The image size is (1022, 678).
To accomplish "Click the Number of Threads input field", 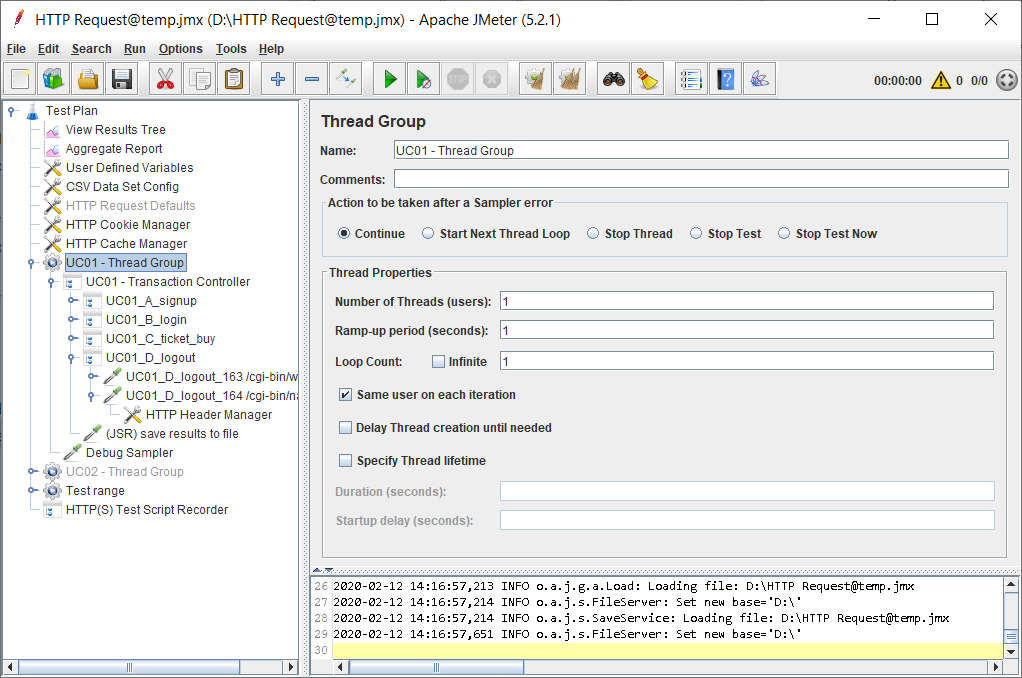I will pyautogui.click(x=747, y=301).
